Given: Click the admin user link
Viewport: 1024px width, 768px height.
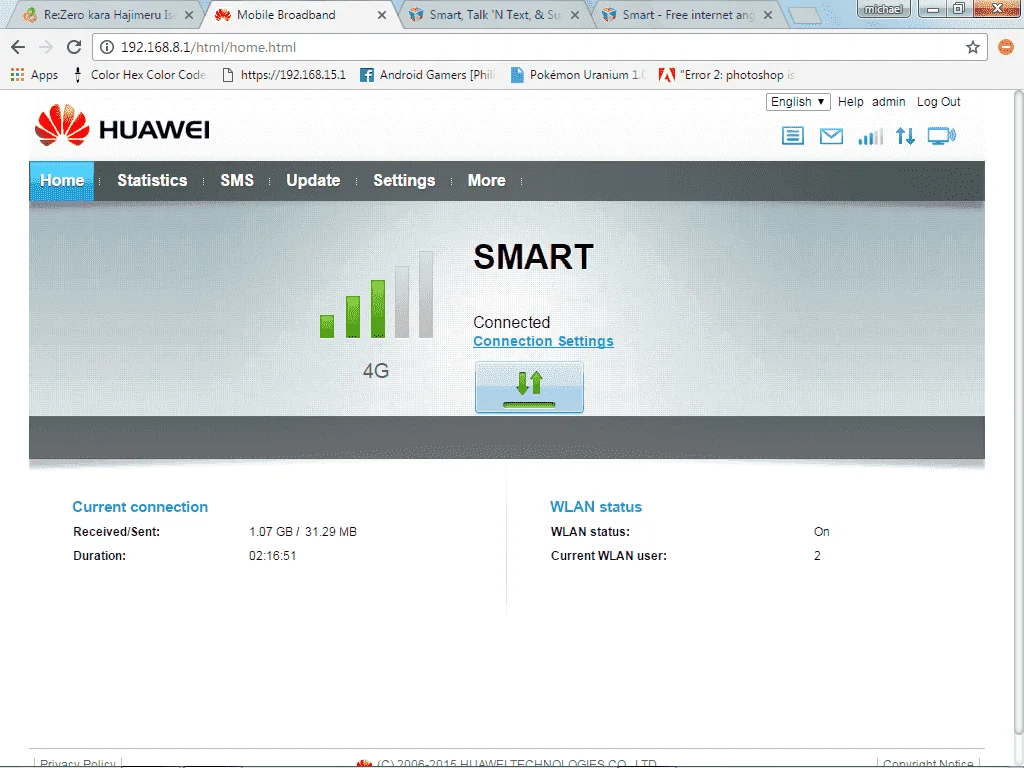Looking at the screenshot, I should tap(889, 102).
